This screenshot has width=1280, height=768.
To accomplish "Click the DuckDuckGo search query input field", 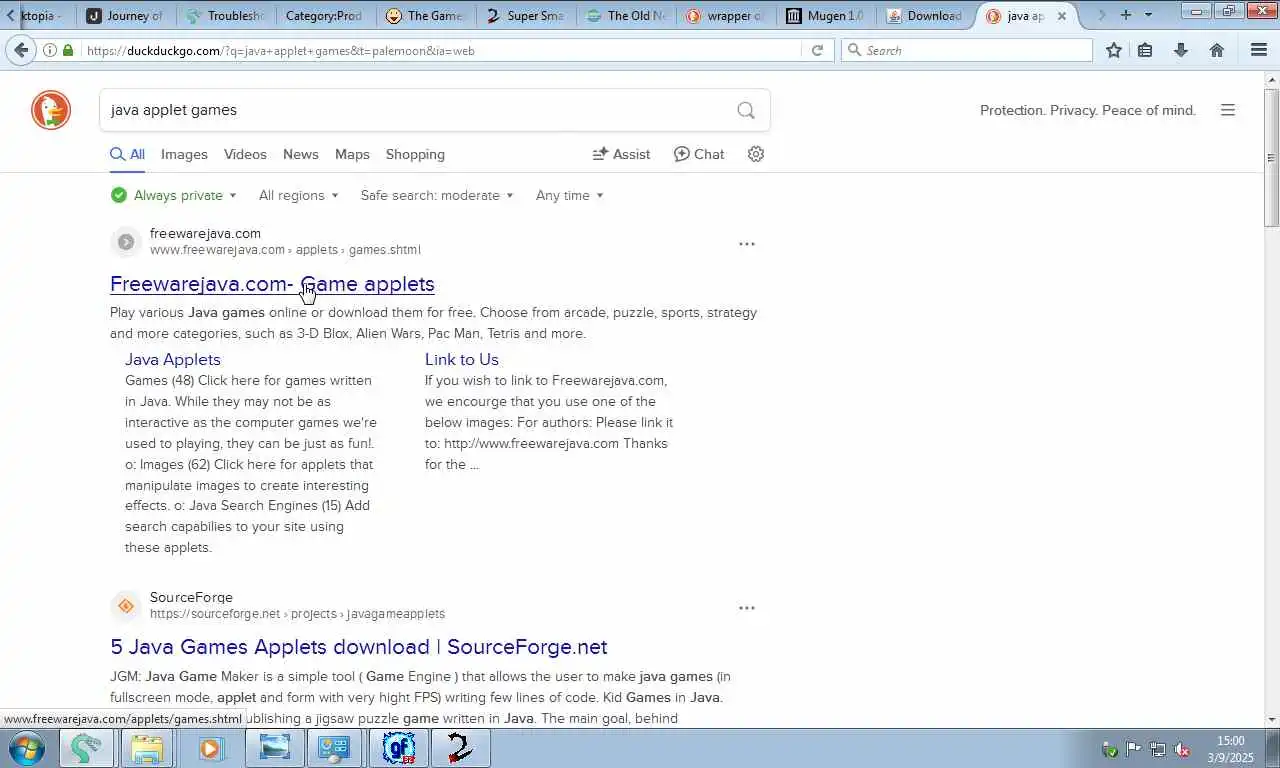I will click(x=420, y=110).
